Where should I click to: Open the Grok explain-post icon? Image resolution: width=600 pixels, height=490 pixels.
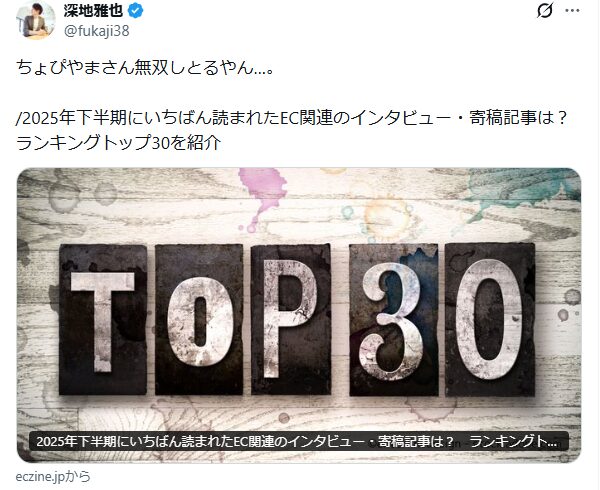click(x=544, y=11)
